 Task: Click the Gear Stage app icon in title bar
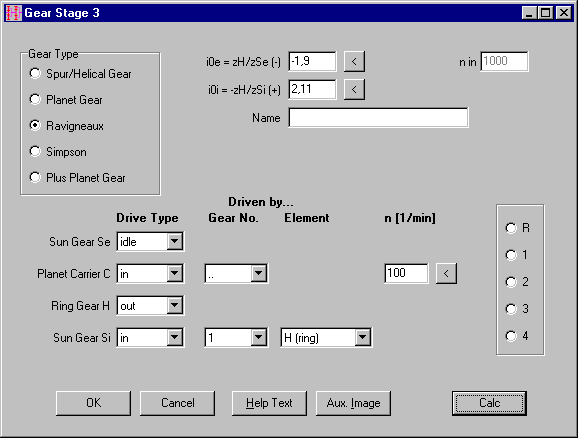pyautogui.click(x=14, y=13)
